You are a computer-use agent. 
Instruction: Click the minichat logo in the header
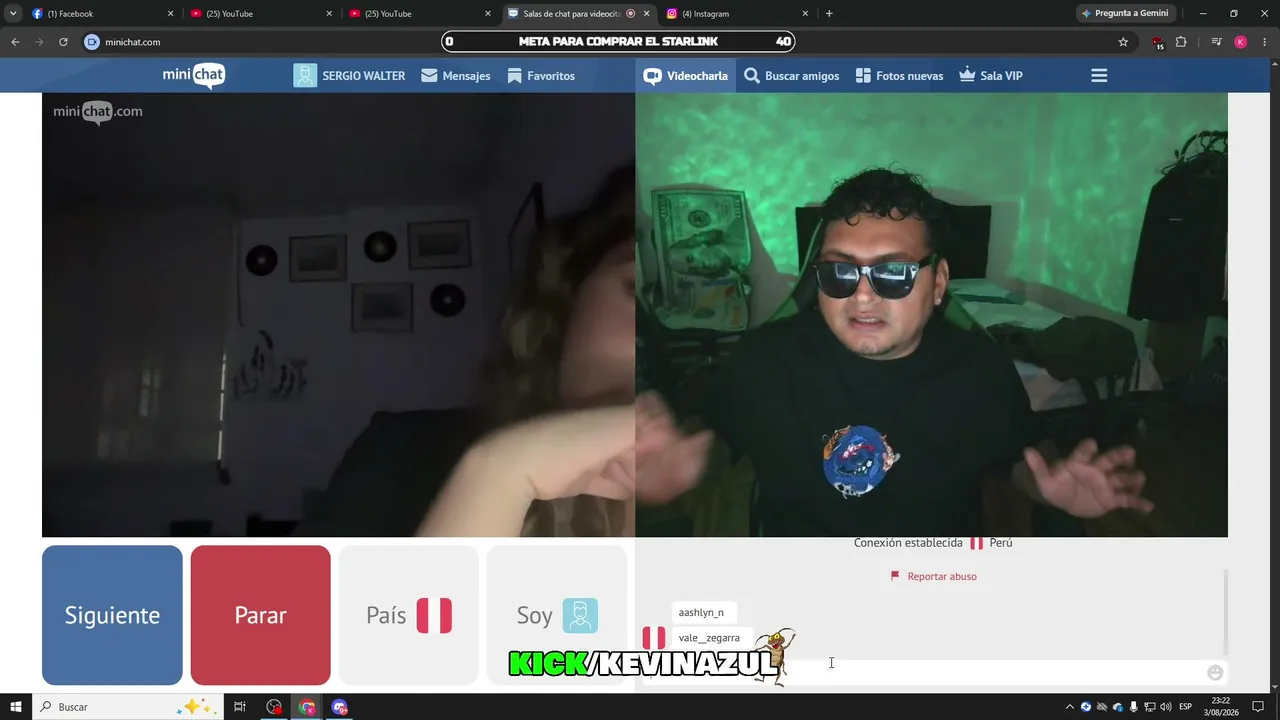tap(194, 75)
